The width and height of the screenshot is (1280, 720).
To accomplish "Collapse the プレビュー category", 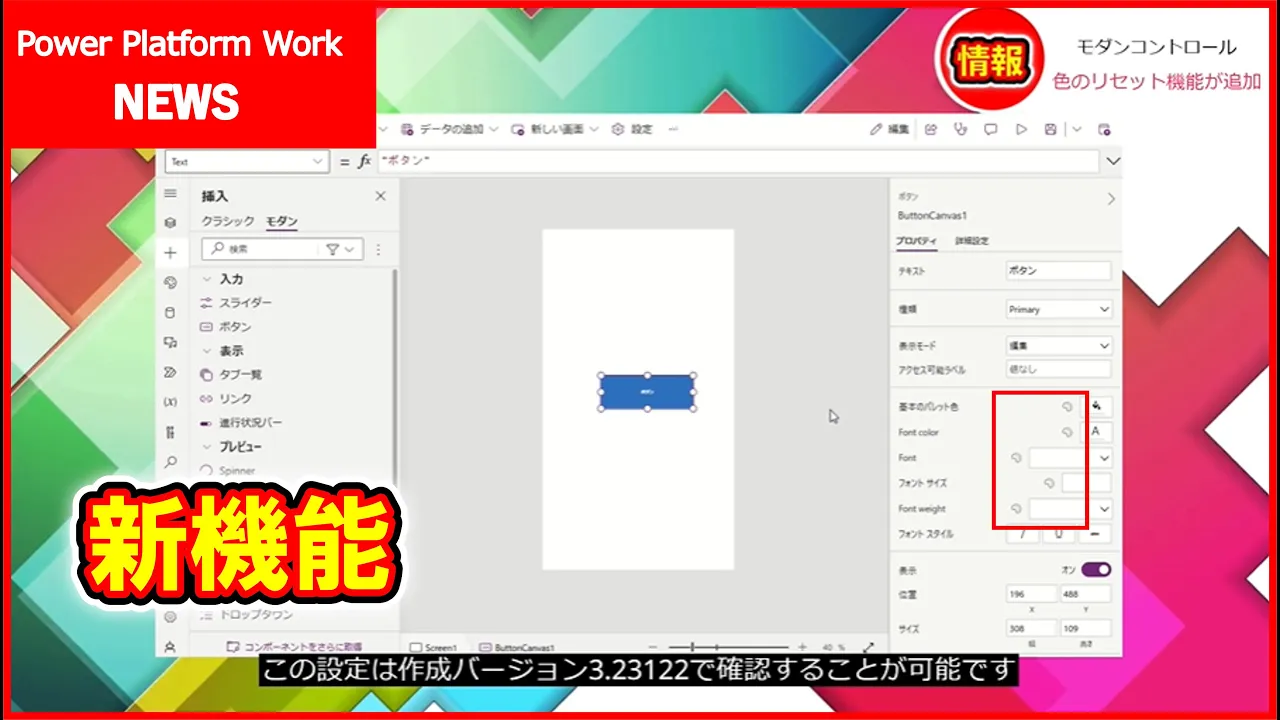I will tap(207, 447).
